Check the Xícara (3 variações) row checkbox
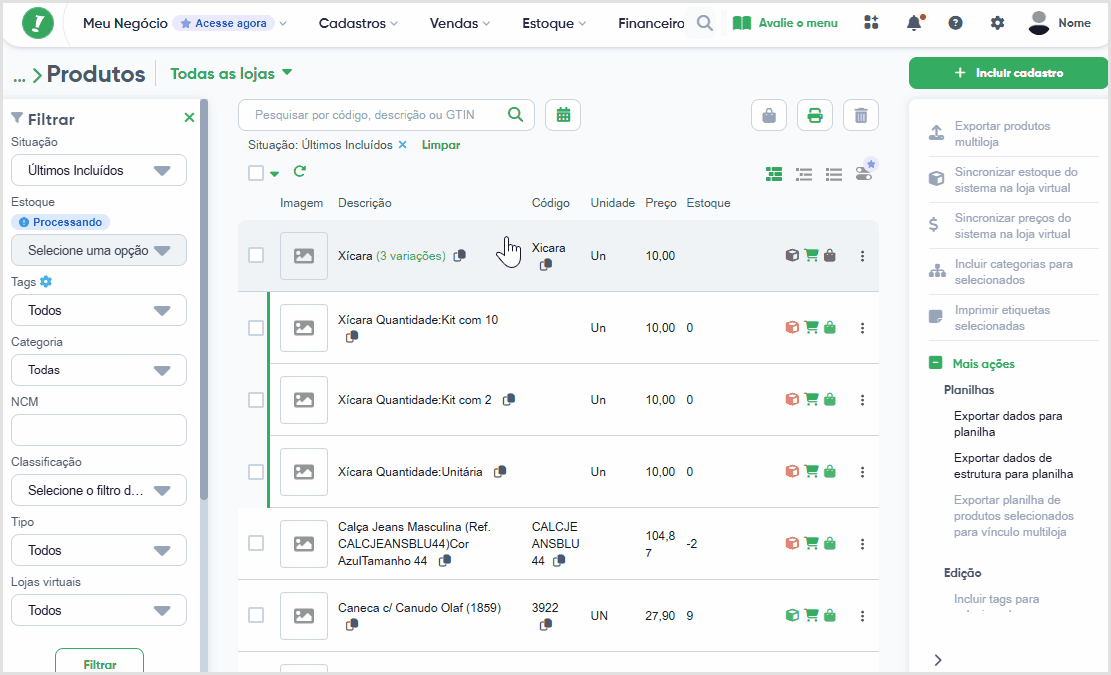Screen dimensions: 1111x675 (256, 255)
